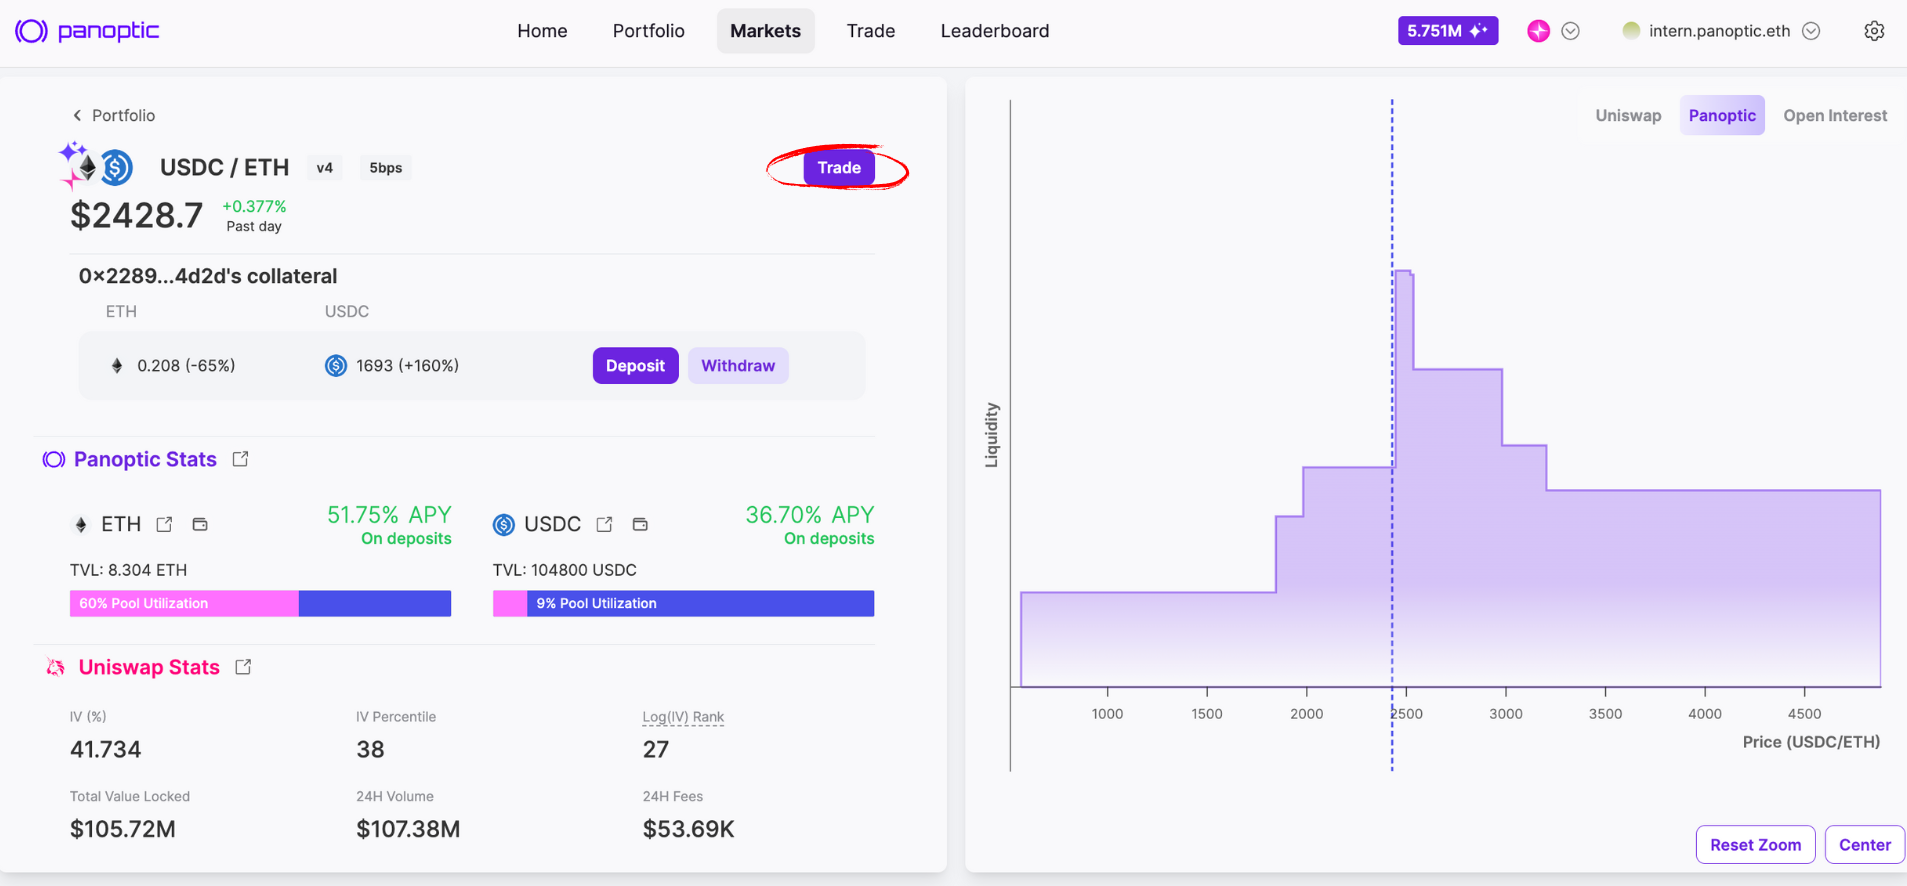The width and height of the screenshot is (1907, 886).
Task: Open the Leaderboard page
Action: [x=995, y=31]
